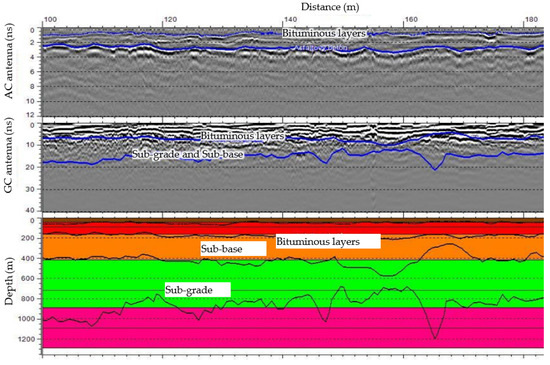Screen dimensions: 550x365
Task: Pick the red top layer band
Action: click(x=293, y=228)
